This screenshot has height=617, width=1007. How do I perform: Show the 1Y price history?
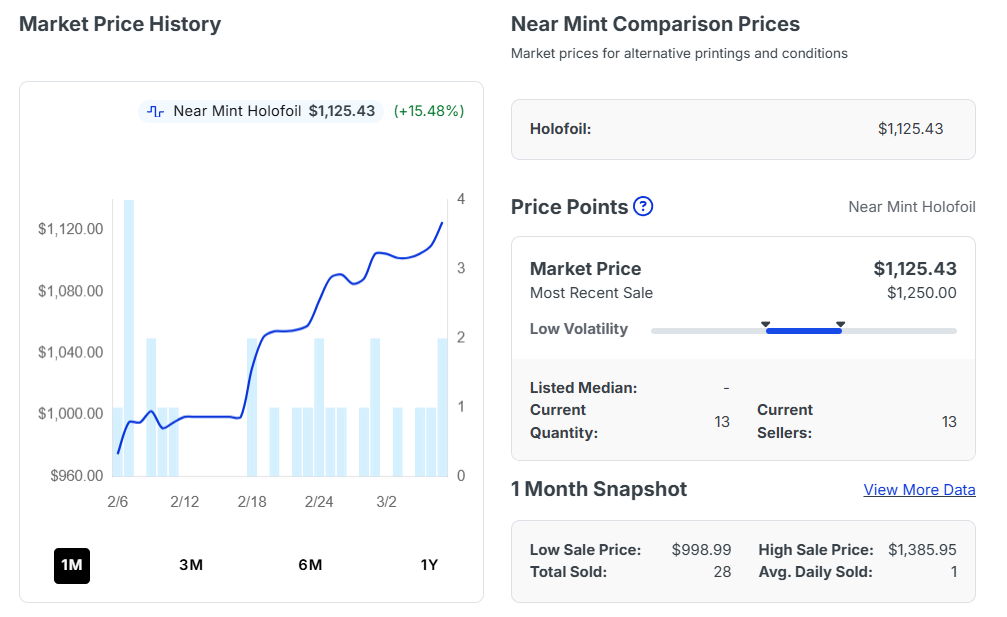click(429, 565)
